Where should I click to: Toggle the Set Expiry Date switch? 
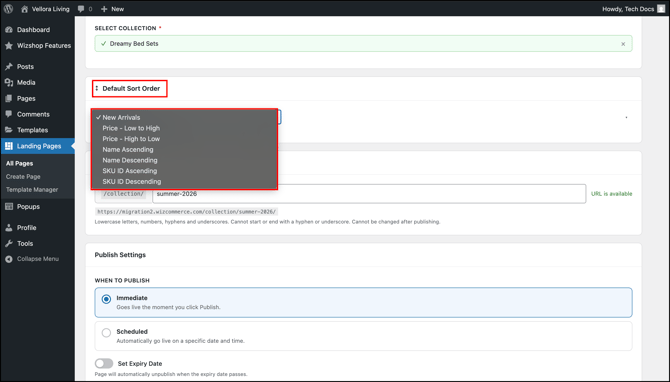(x=104, y=364)
